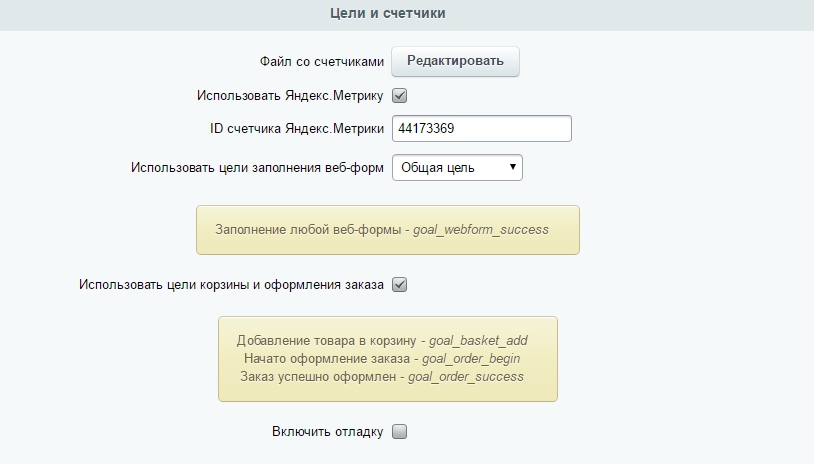
Task: Click the goal_webform_success goal name
Action: click(x=481, y=229)
